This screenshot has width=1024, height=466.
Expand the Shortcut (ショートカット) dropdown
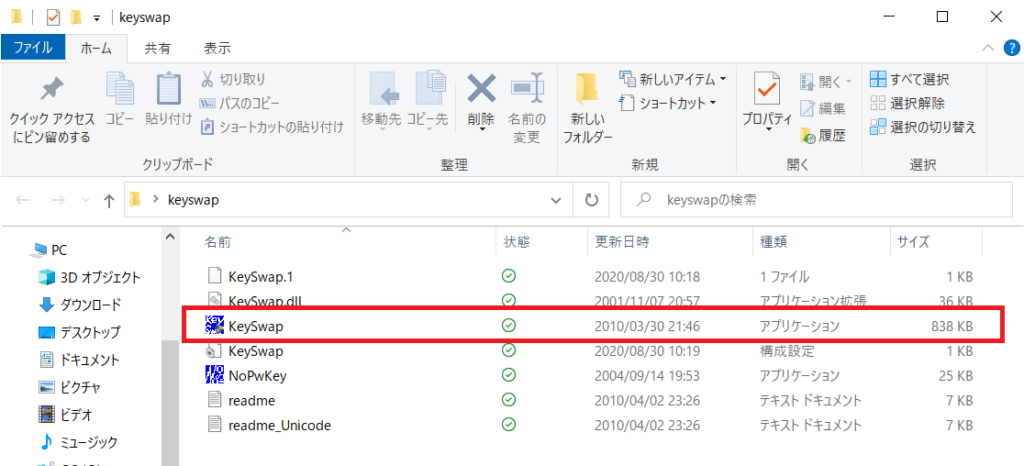pyautogui.click(x=712, y=103)
